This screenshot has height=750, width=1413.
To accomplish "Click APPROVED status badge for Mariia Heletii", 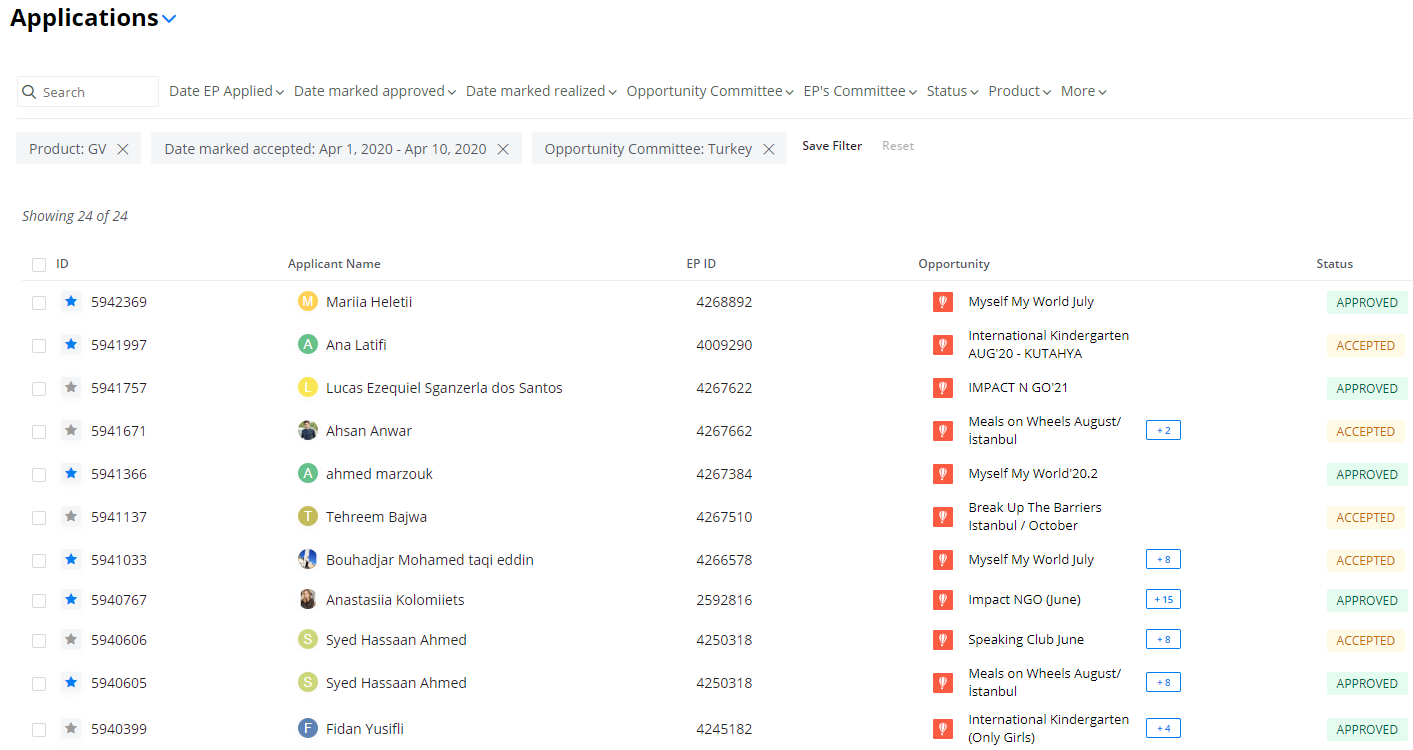I will [x=1367, y=302].
